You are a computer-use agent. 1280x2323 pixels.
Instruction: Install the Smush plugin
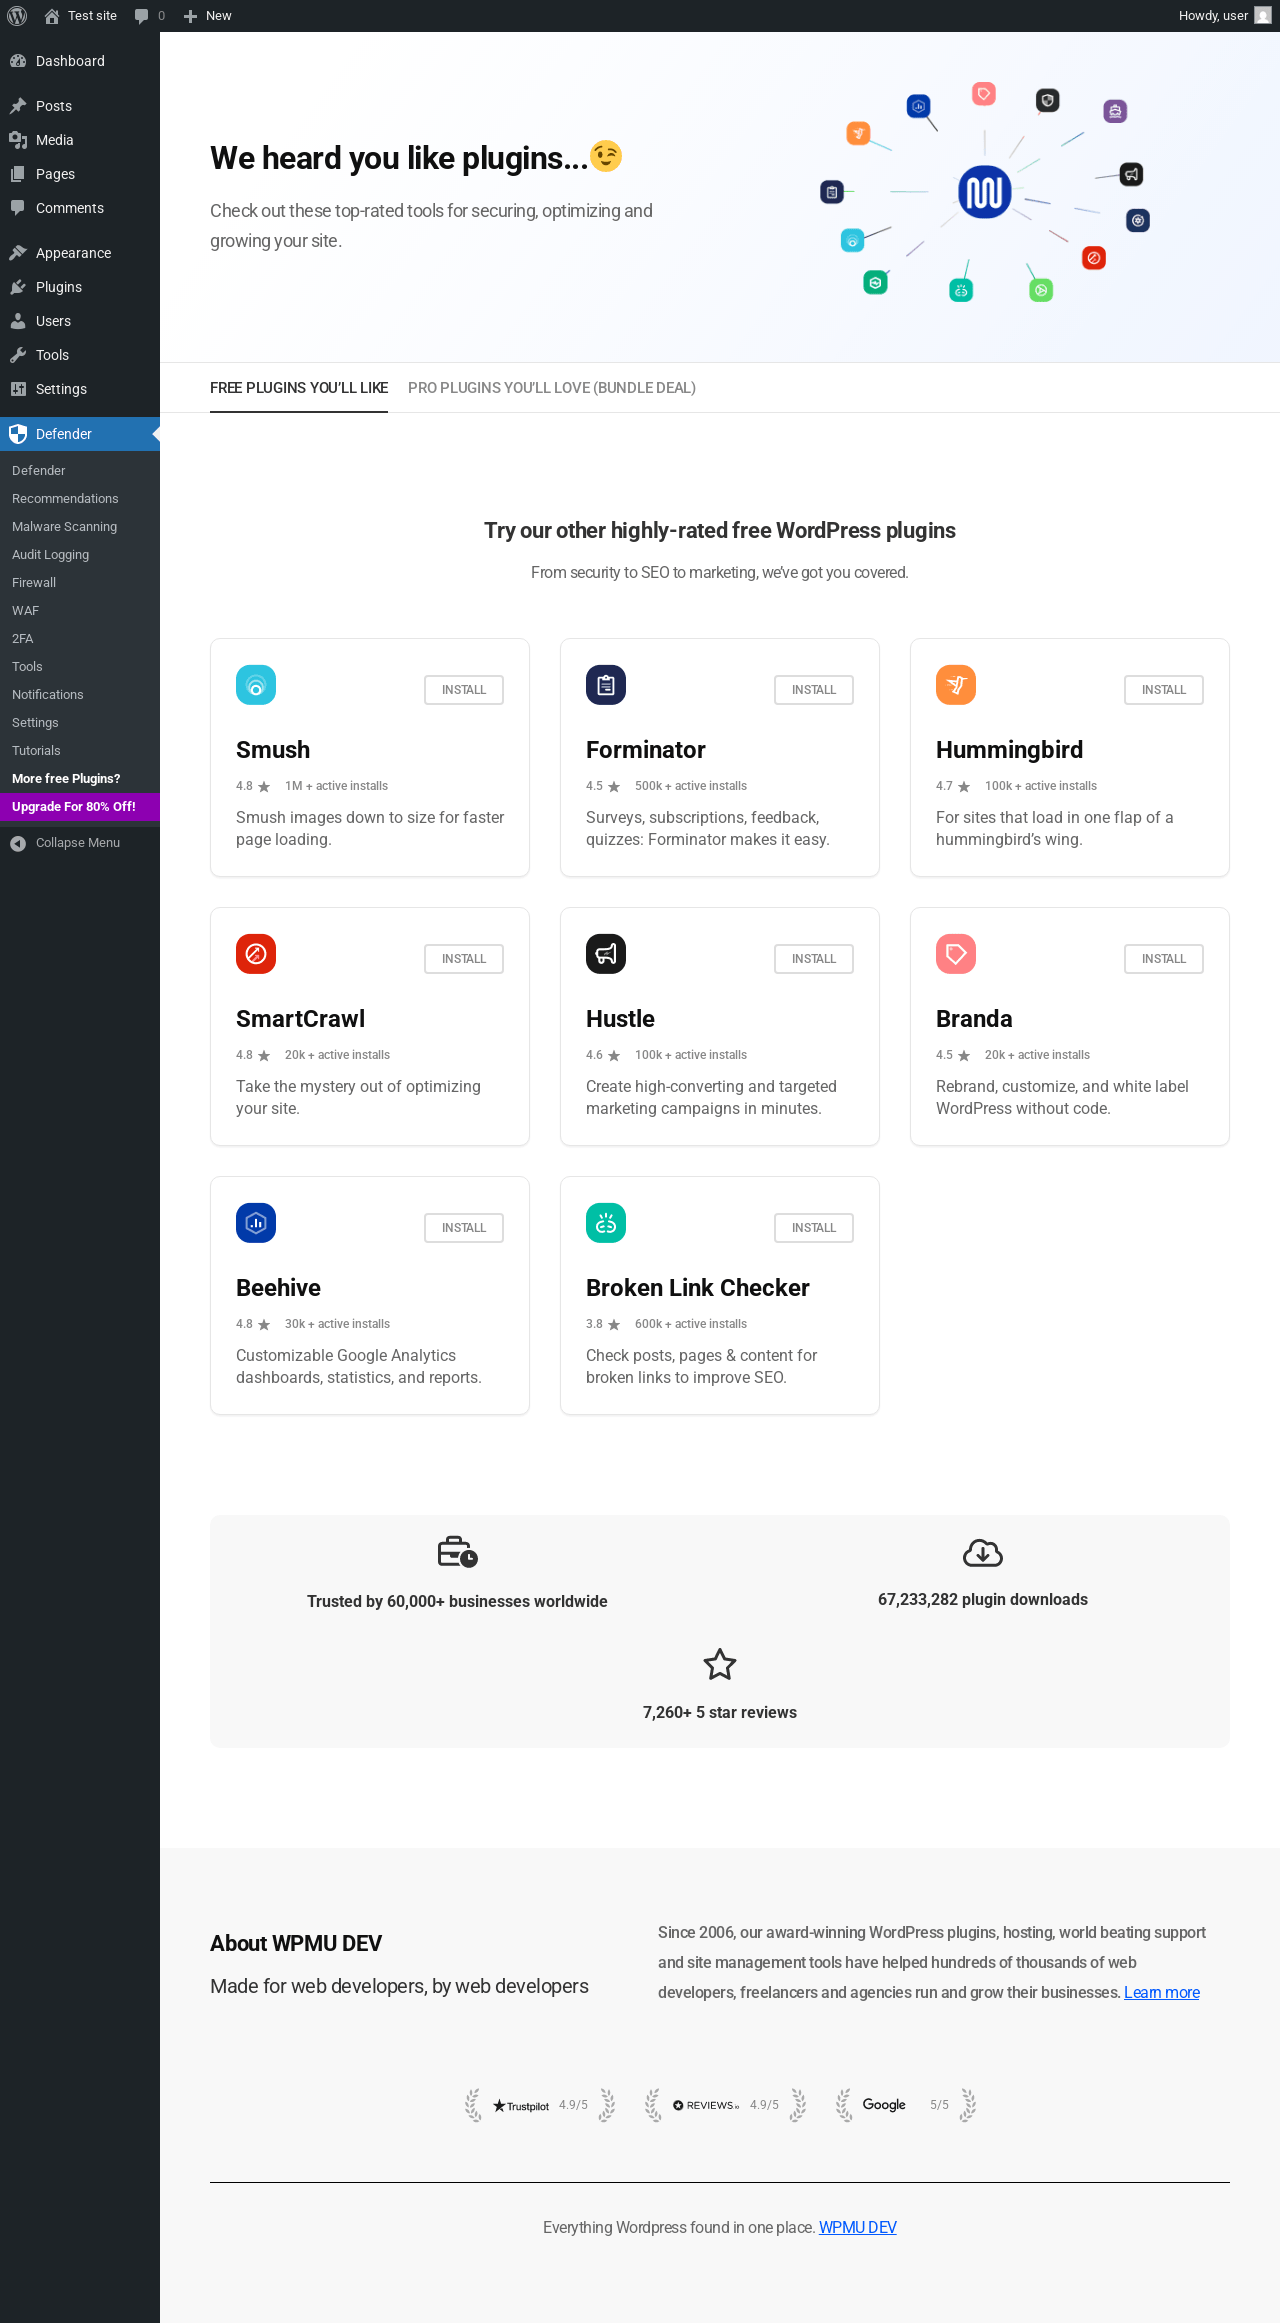(x=464, y=690)
